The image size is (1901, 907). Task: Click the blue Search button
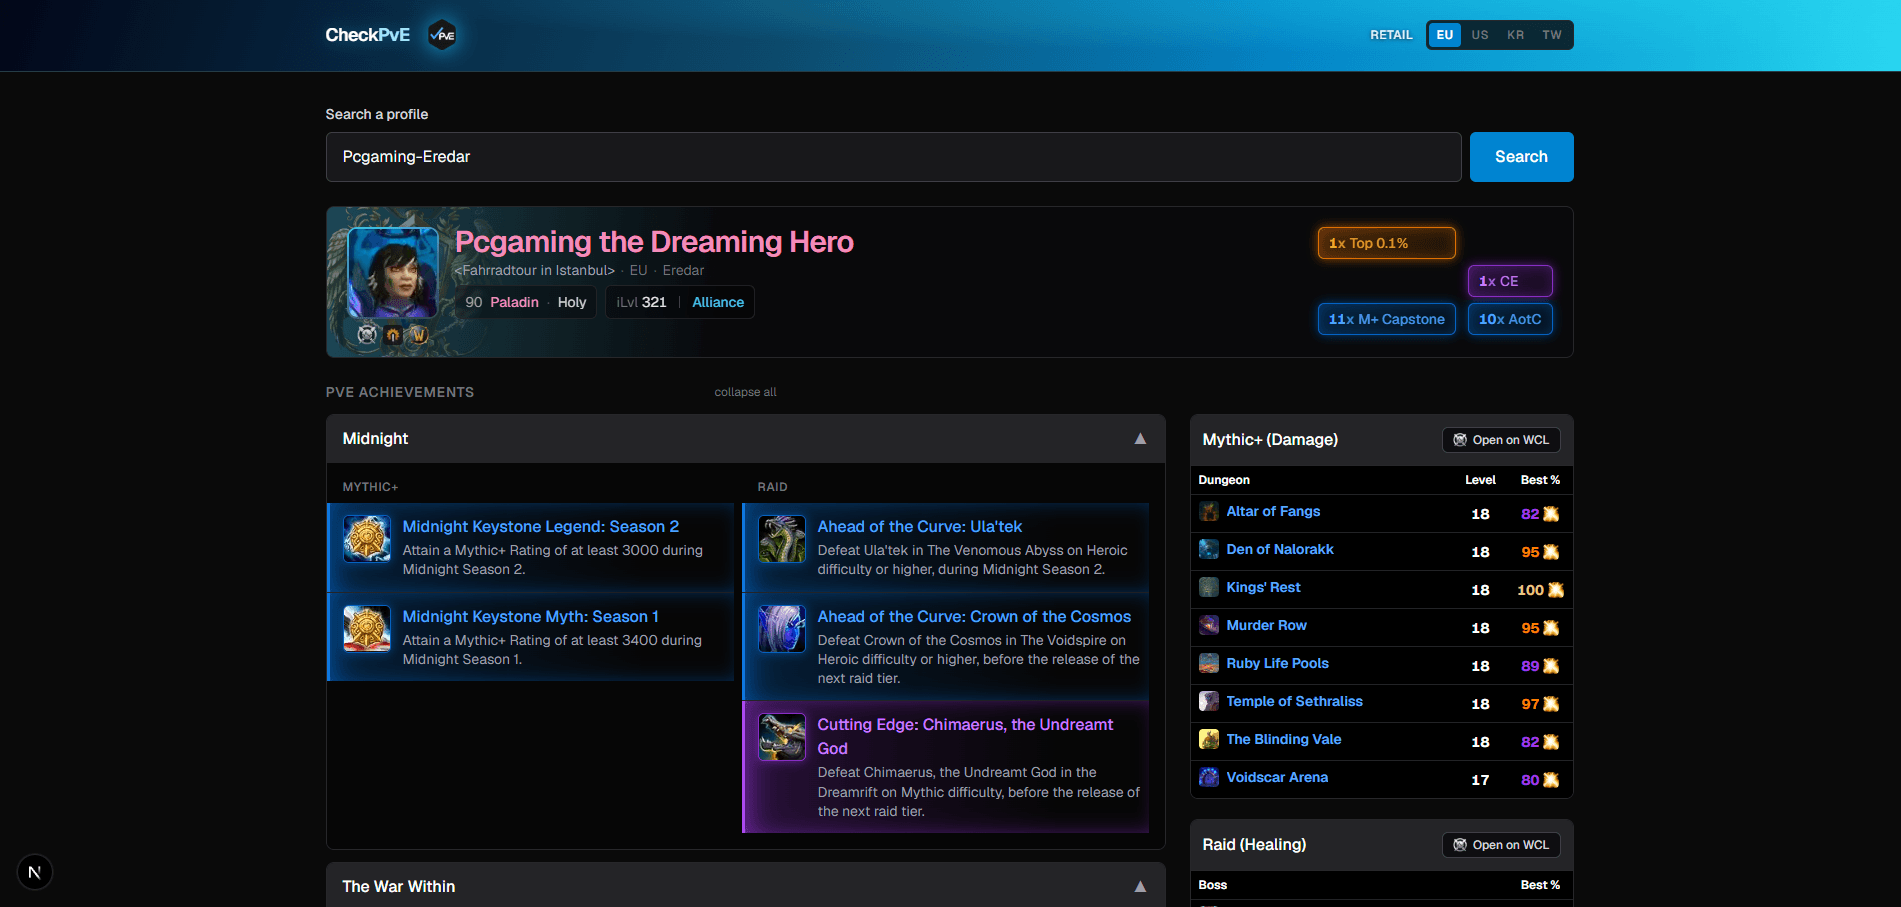[x=1521, y=157]
